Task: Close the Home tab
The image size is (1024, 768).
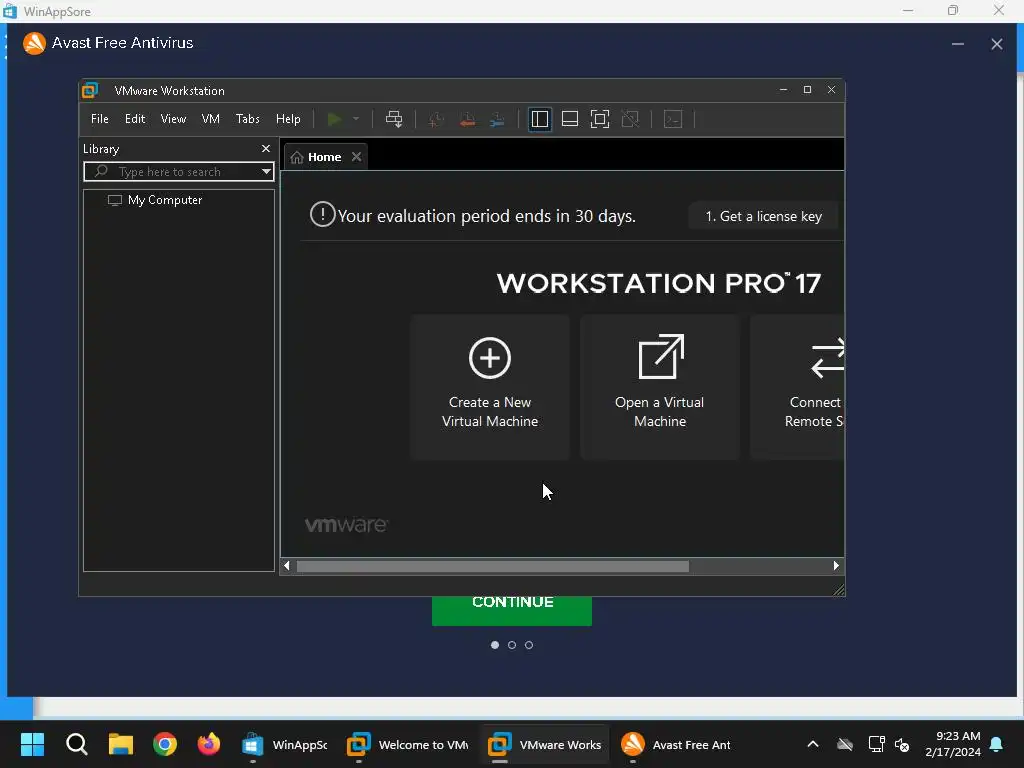Action: click(x=356, y=157)
